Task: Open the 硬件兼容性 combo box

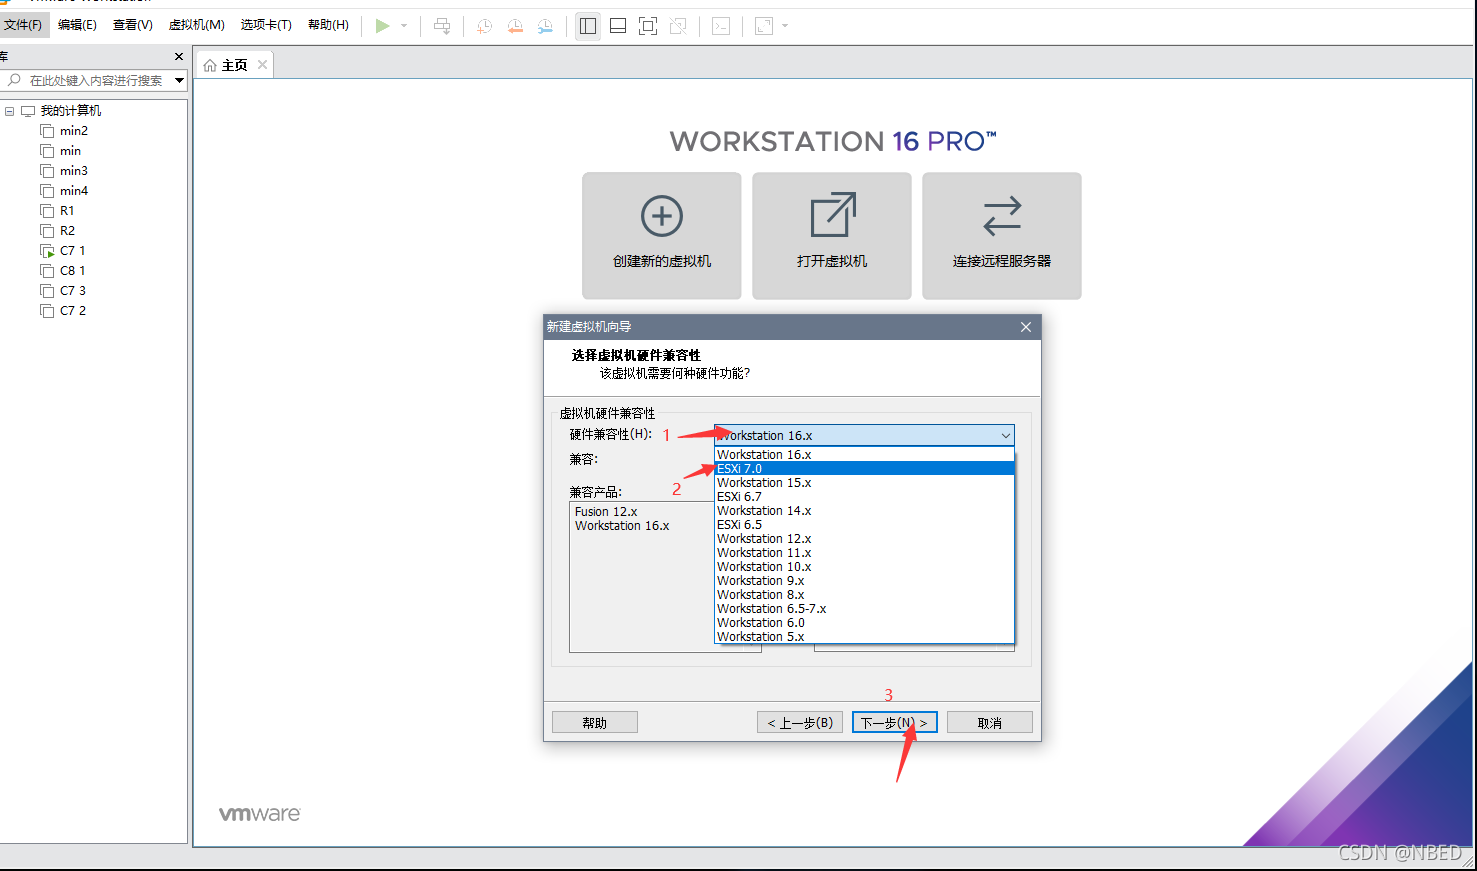Action: tap(864, 435)
